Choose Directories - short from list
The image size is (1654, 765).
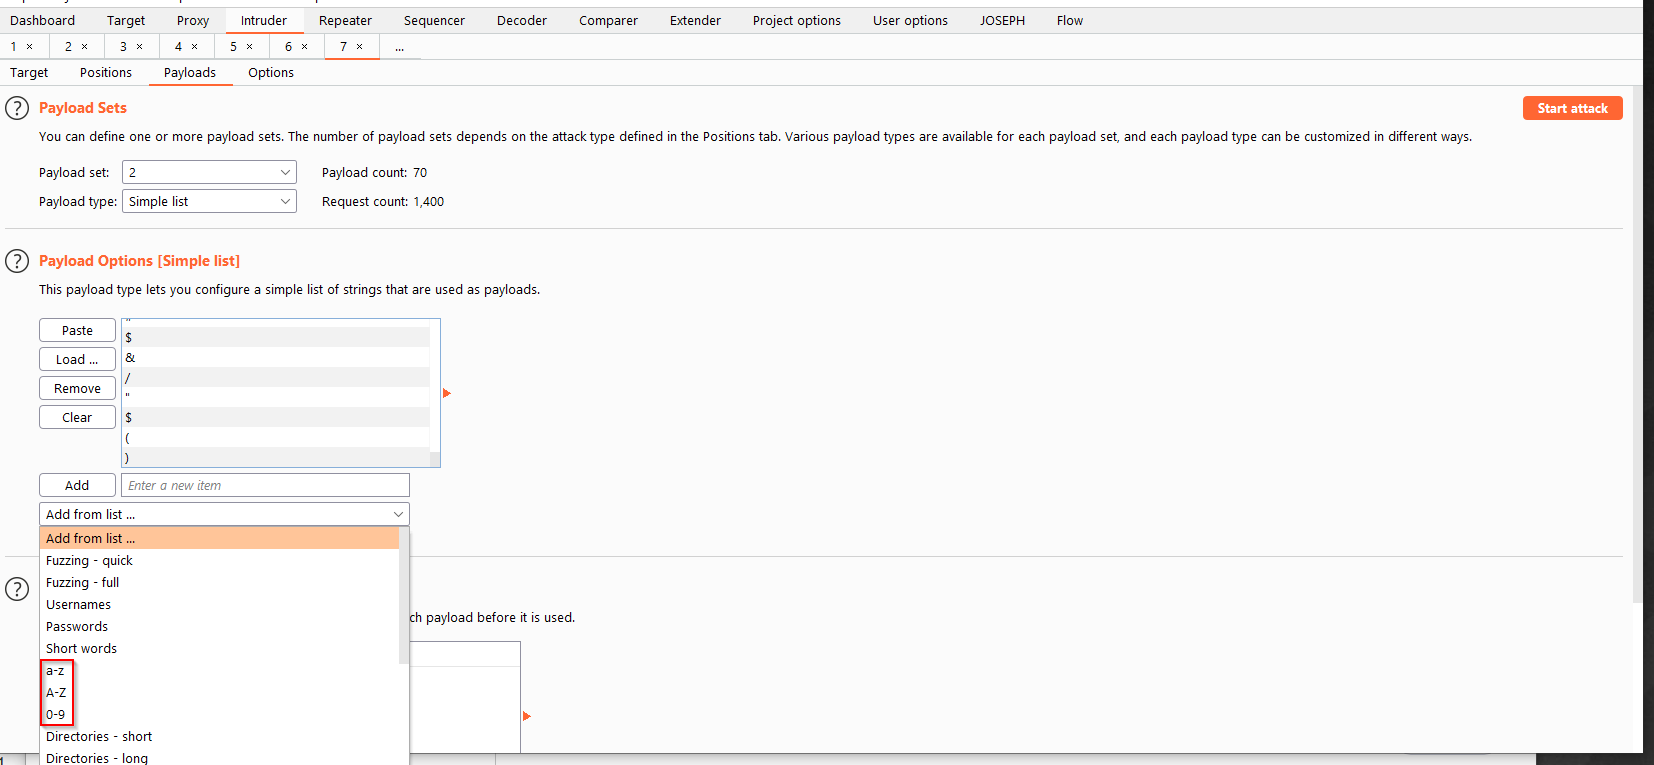[219, 737]
